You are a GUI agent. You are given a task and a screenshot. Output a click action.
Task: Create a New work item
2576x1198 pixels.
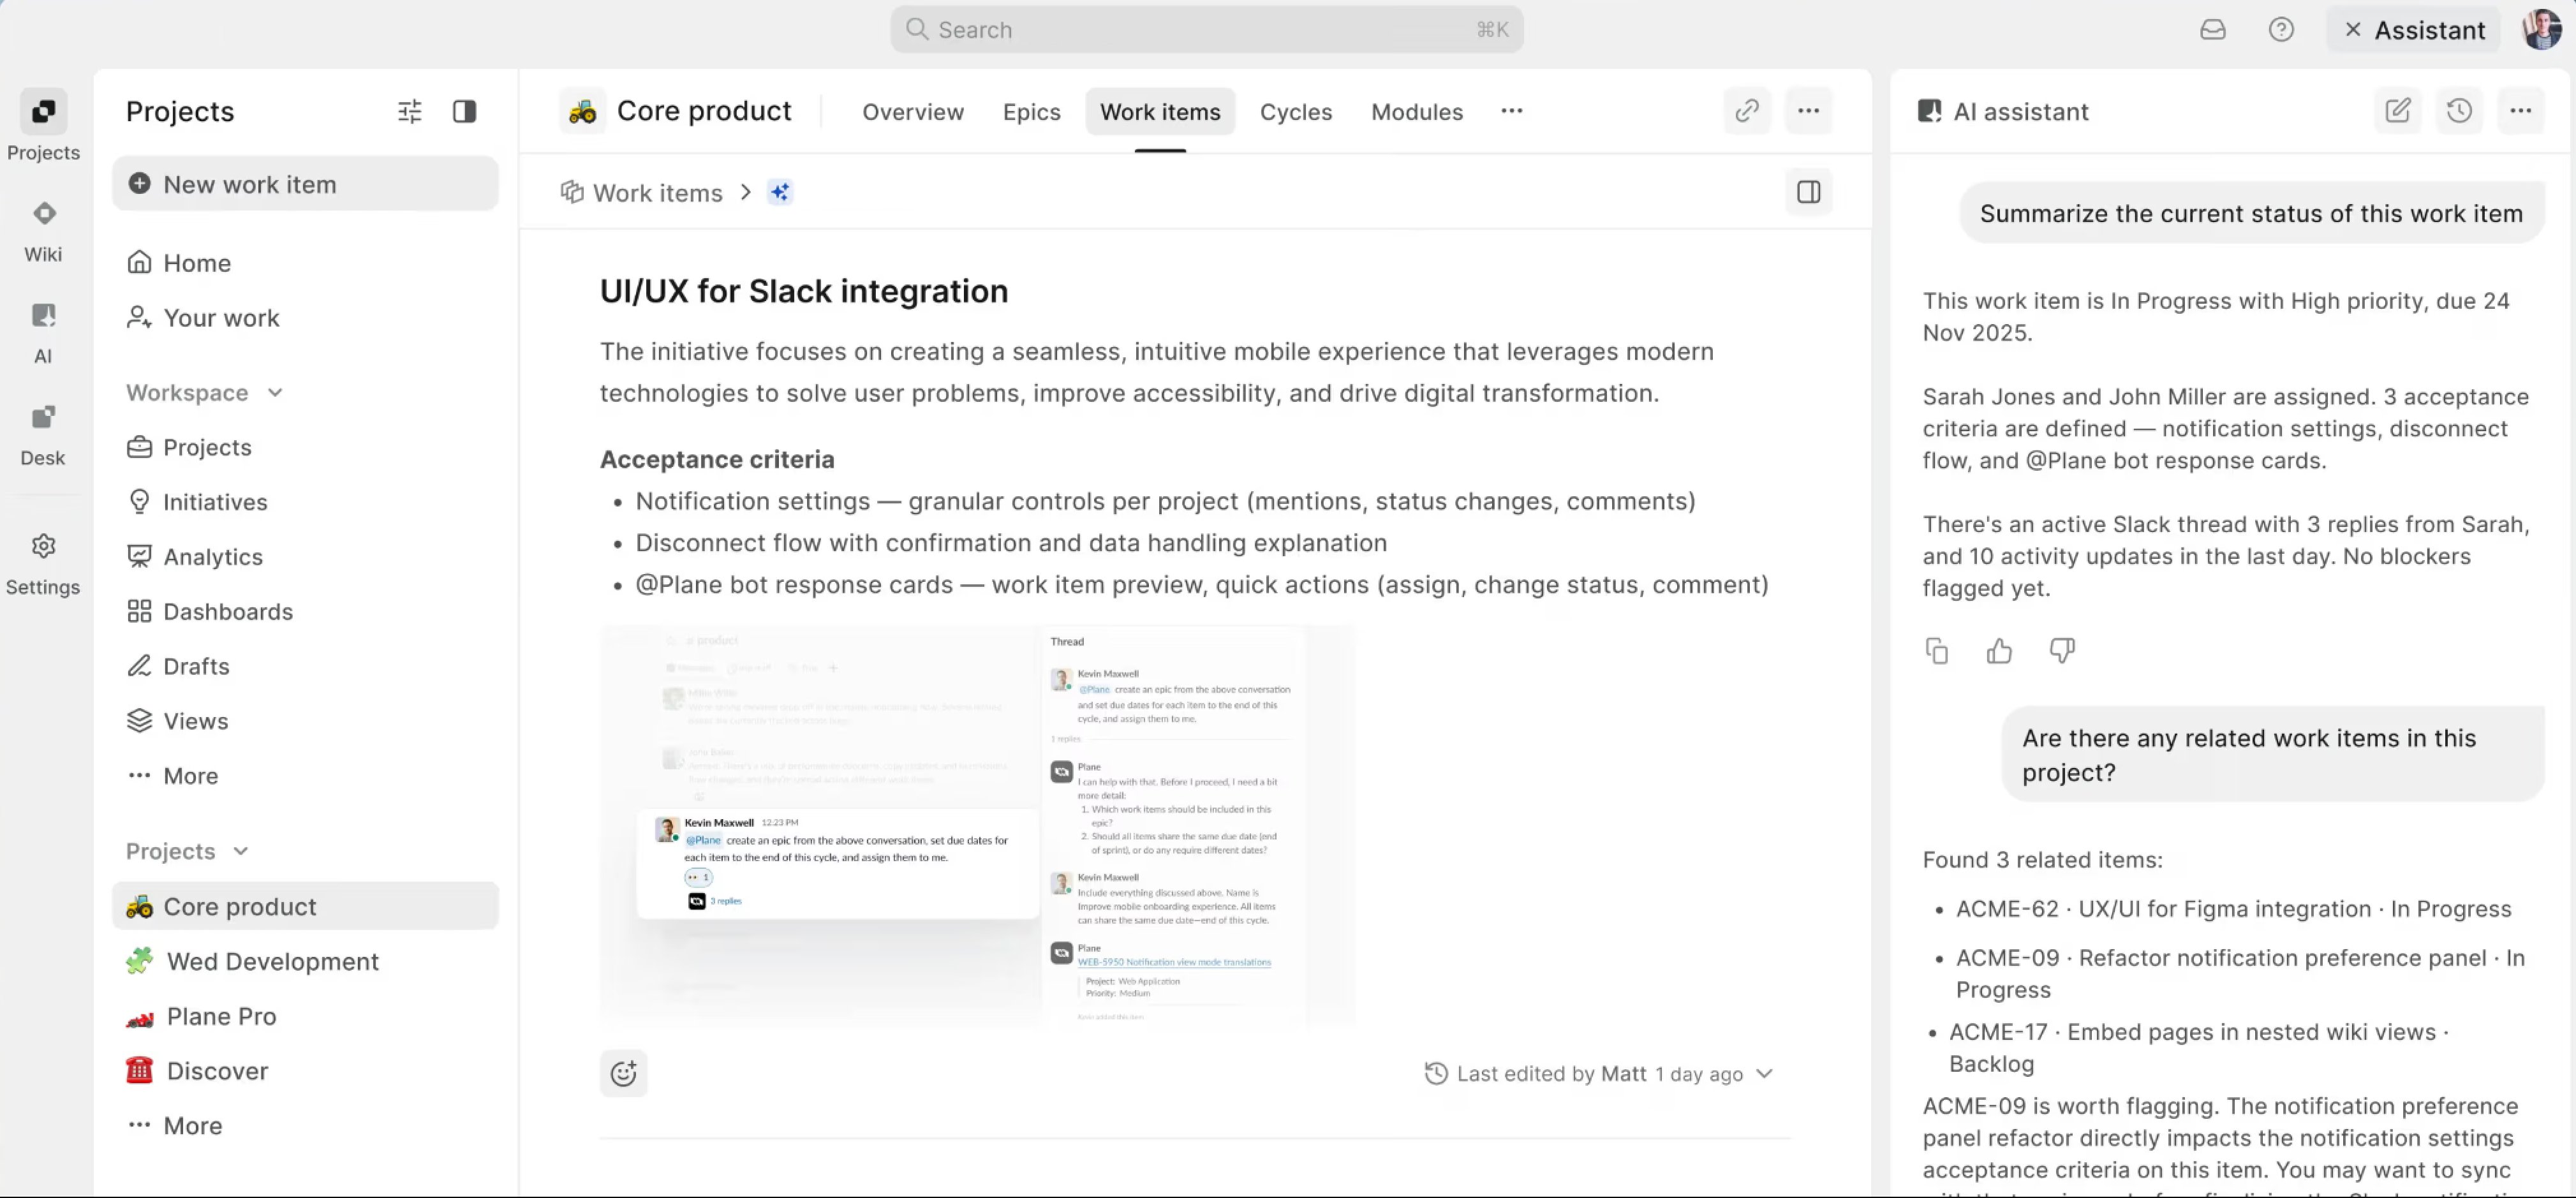pyautogui.click(x=305, y=184)
